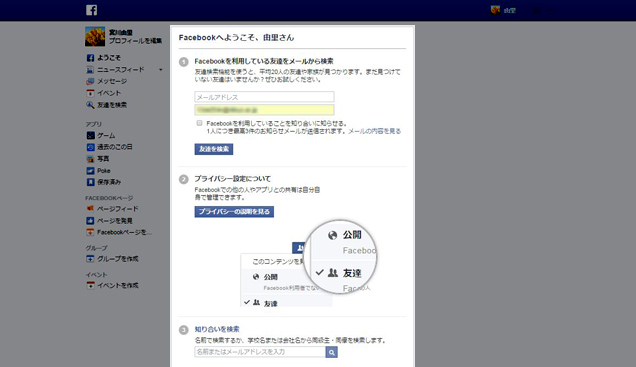Viewport: 636px width, 367px height.
Task: Click the 友達を検索 blue button
Action: (214, 149)
